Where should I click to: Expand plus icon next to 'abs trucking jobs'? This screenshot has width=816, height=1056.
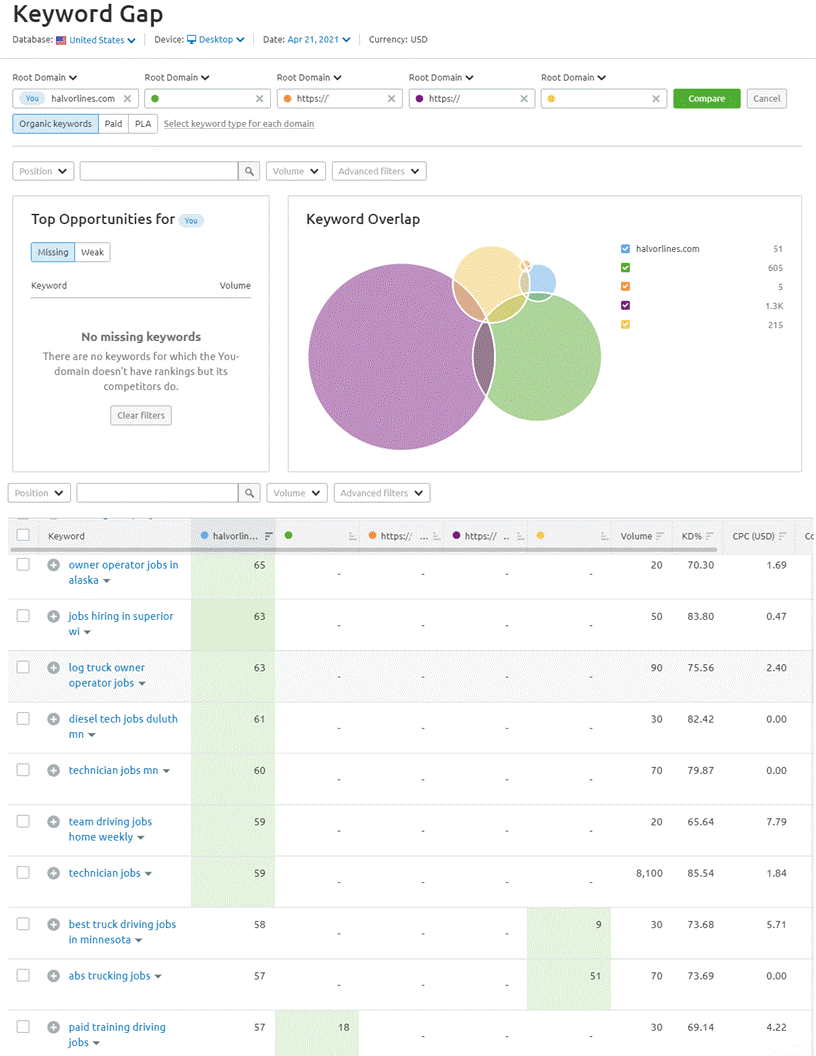tap(54, 976)
